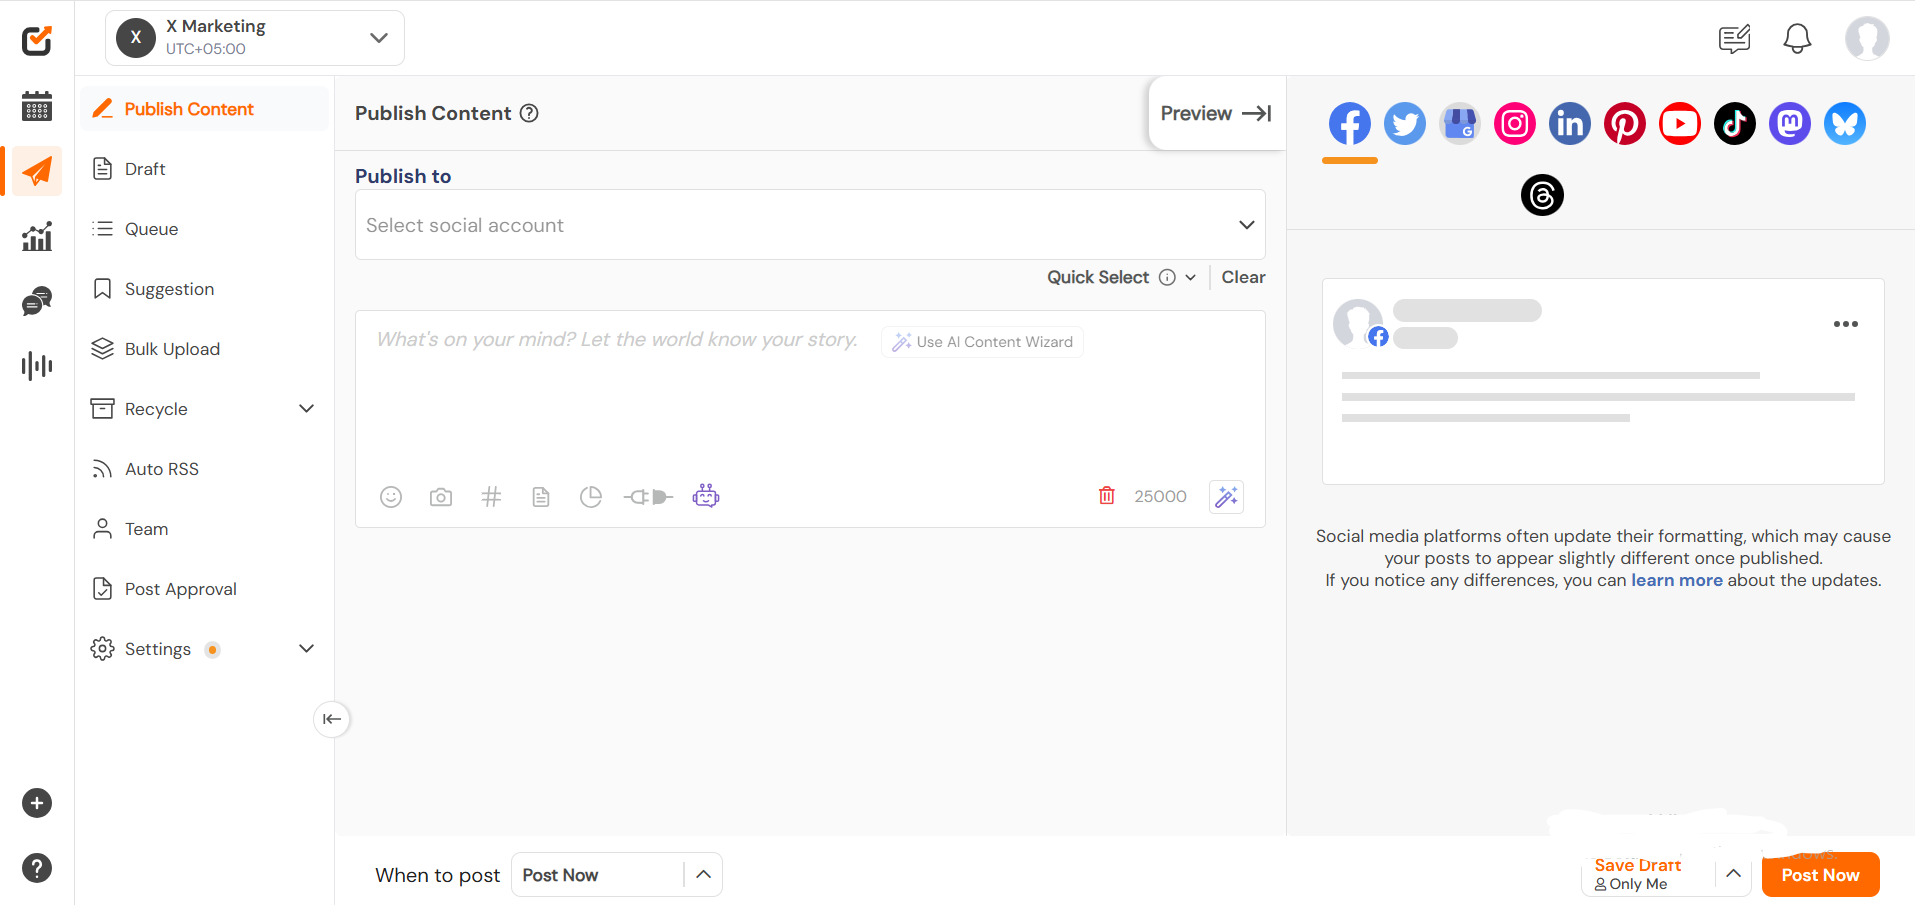The width and height of the screenshot is (1915, 905).
Task: Add media with the camera icon
Action: (x=441, y=497)
